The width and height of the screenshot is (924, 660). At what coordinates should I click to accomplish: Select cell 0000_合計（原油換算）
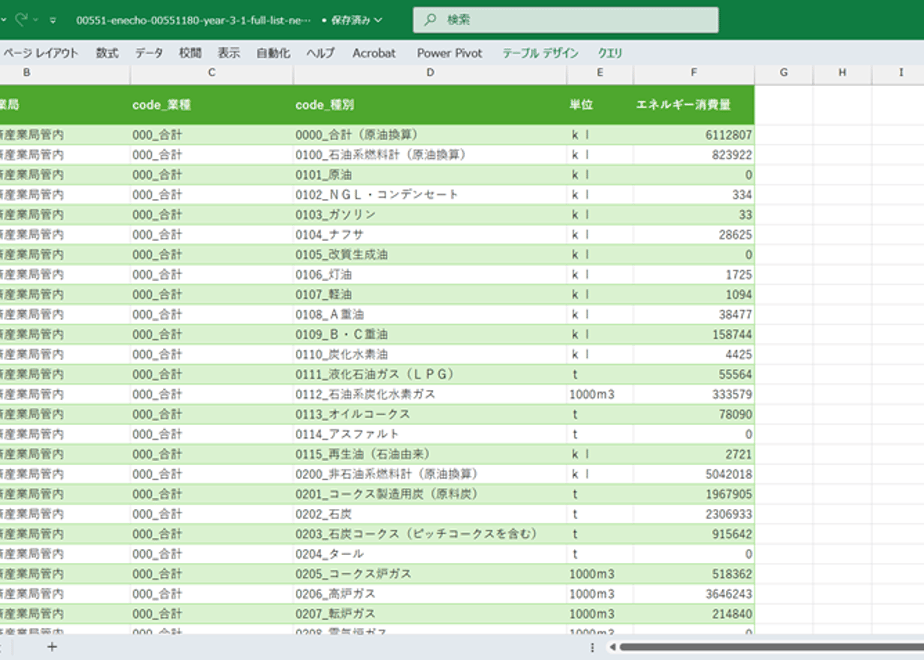430,135
